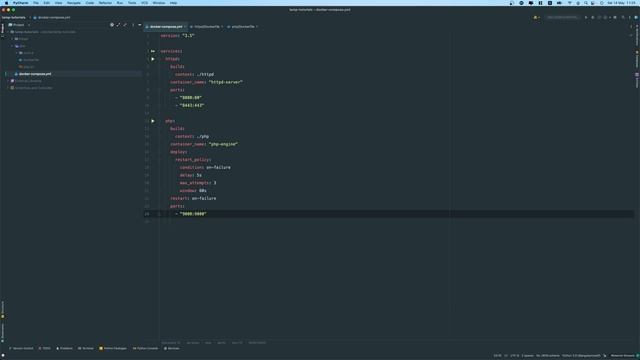The image size is (640, 360).
Task: Switch to httpd/Dockerfile editor tab
Action: [x=207, y=27]
